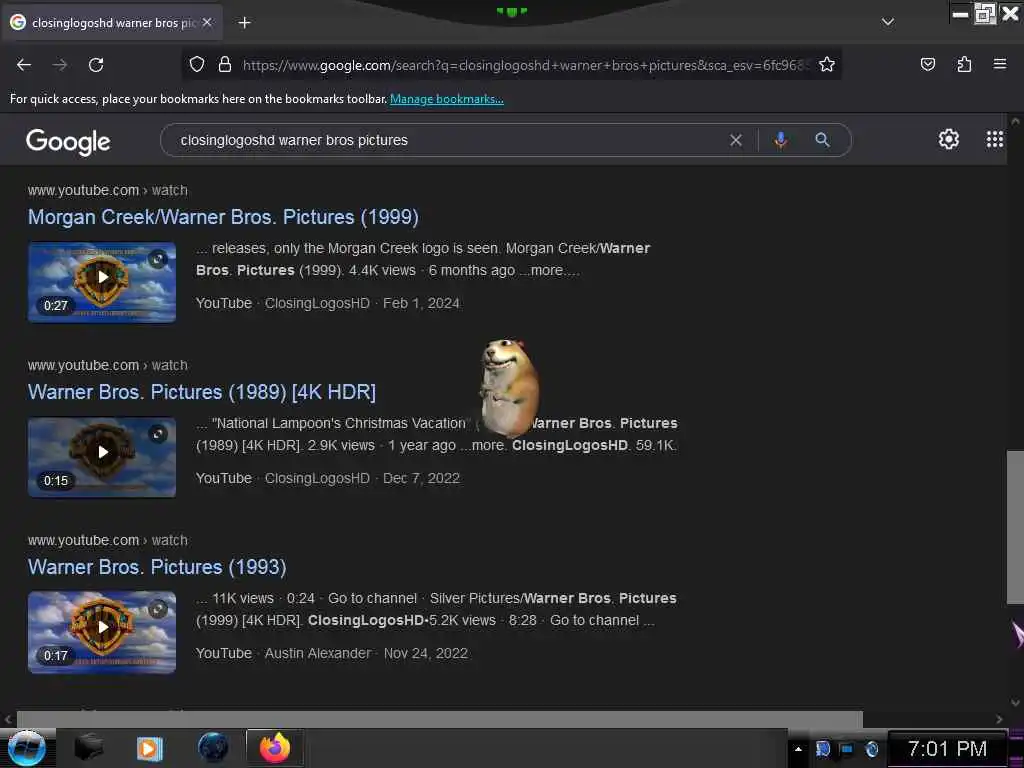1024x768 pixels.
Task: Open the globe browser taskbar icon
Action: pyautogui.click(x=213, y=748)
